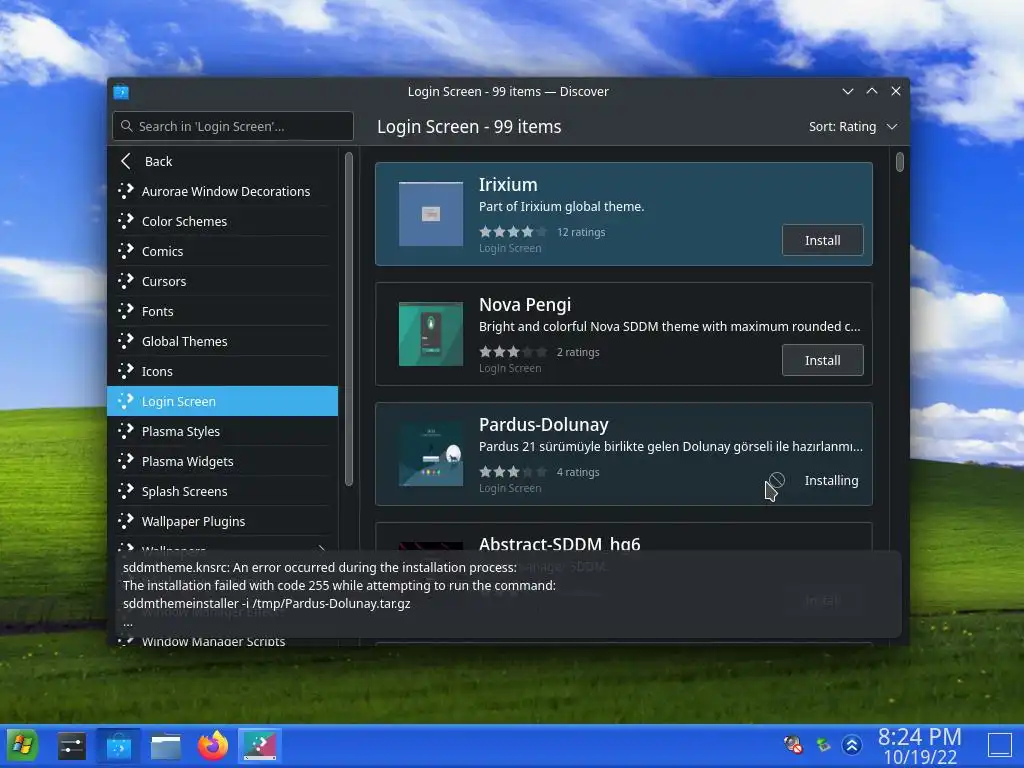Click 'Part of Irixium global theme.' description

pos(562,206)
